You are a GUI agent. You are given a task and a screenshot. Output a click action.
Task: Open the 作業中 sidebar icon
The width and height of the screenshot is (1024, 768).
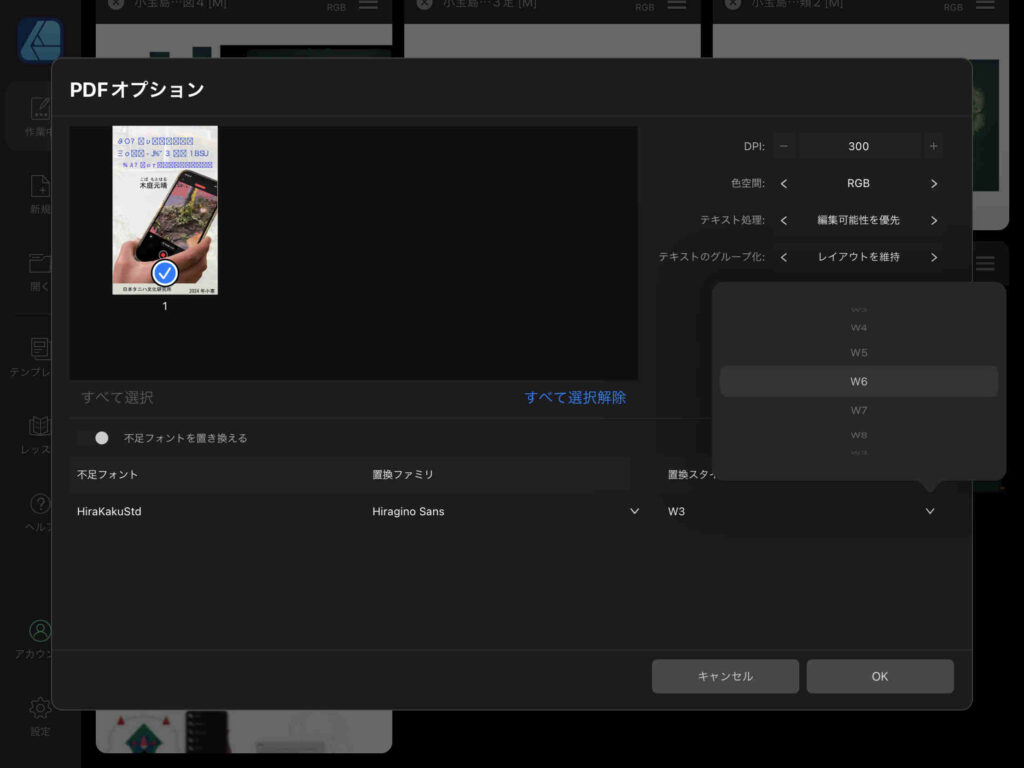40,108
